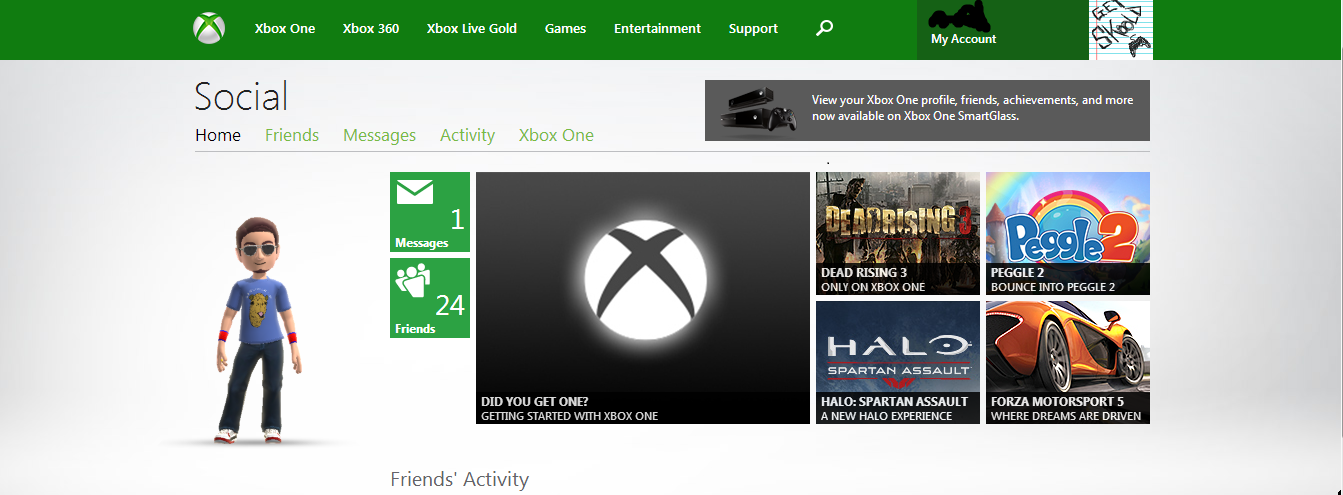1343x495 pixels.
Task: Click 'BOUNCE INTO PEGGLE 2' caption
Action: coord(1053,287)
